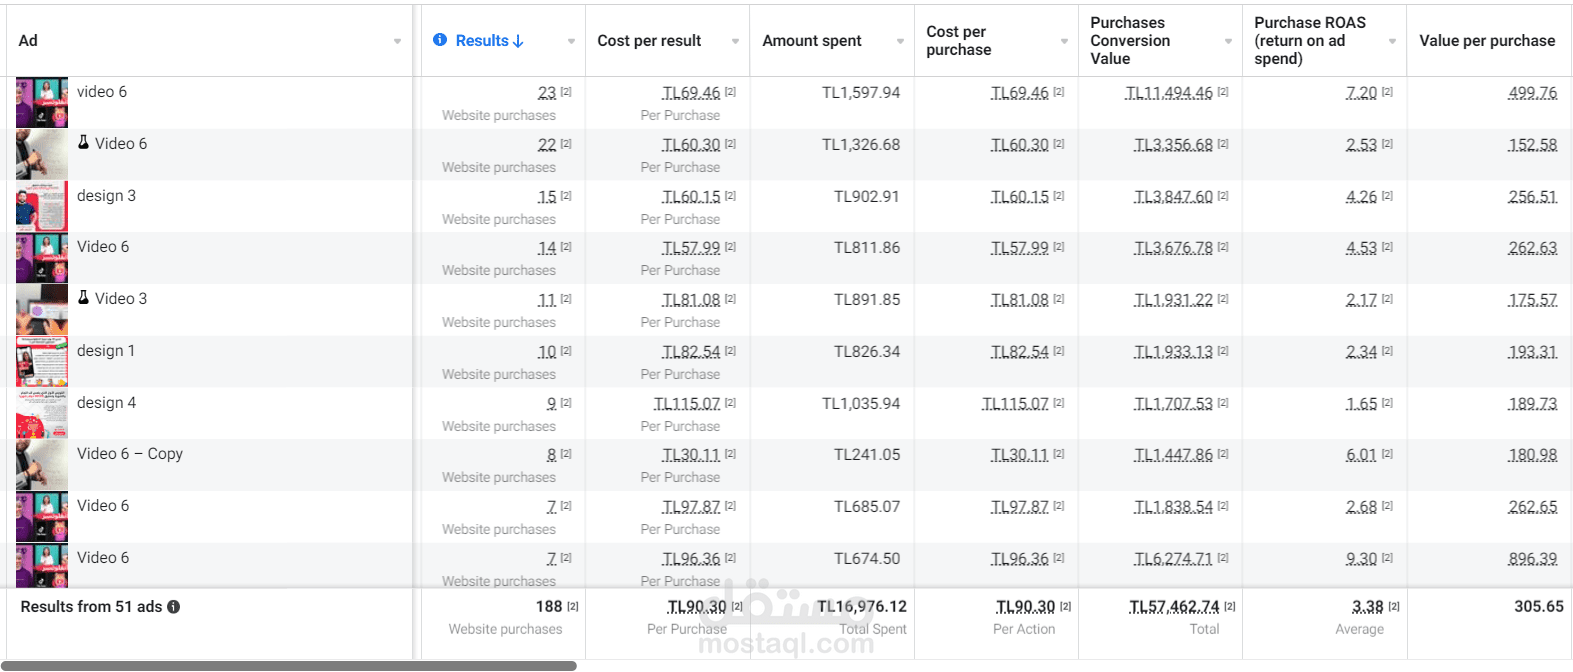Image resolution: width=1573 pixels, height=672 pixels.
Task: Click the footnote [2] marker beside 7.20 ROAS
Action: point(1387,92)
